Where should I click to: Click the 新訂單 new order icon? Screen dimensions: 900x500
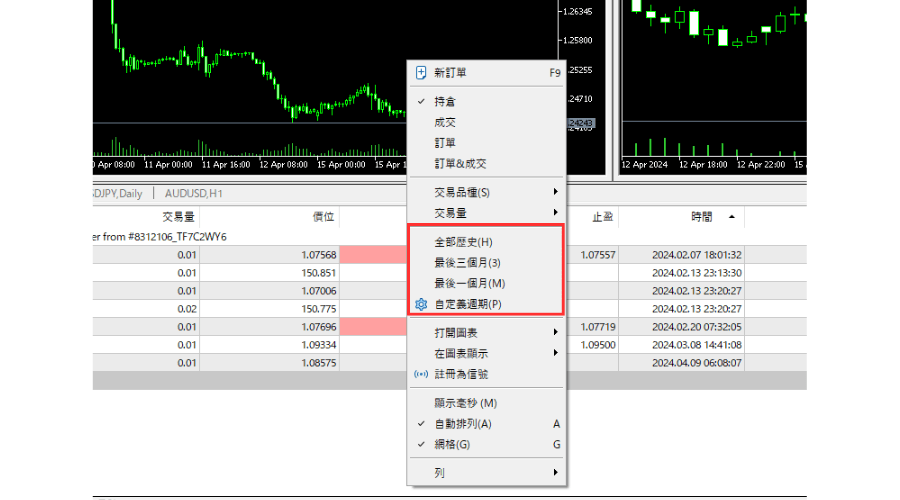[421, 73]
